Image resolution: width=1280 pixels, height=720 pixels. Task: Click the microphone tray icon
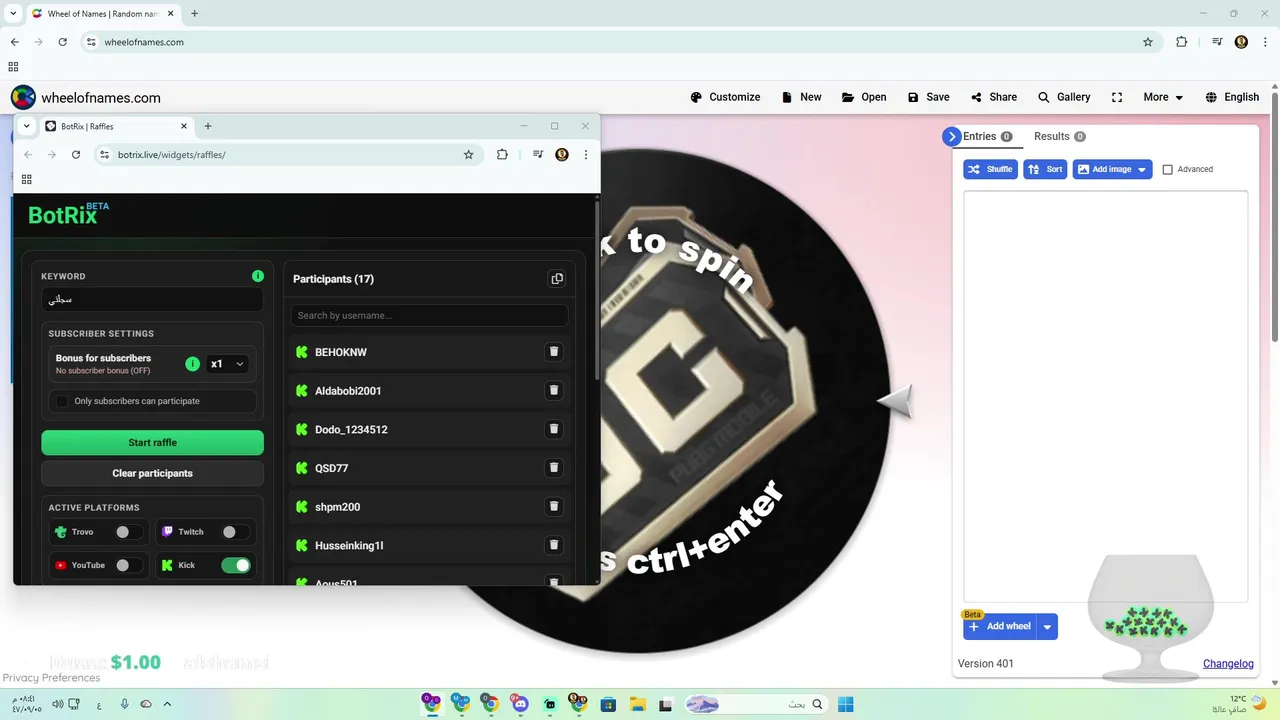[125, 704]
